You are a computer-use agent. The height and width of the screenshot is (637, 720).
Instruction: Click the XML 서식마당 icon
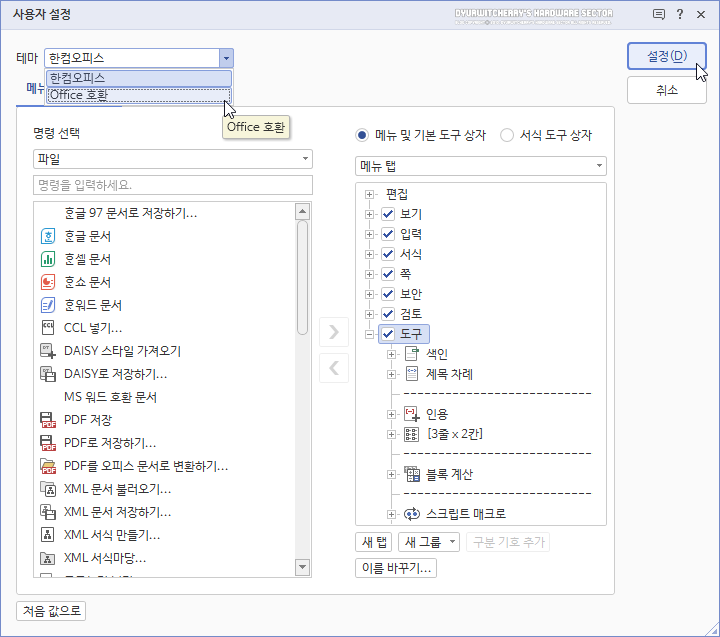[48, 558]
